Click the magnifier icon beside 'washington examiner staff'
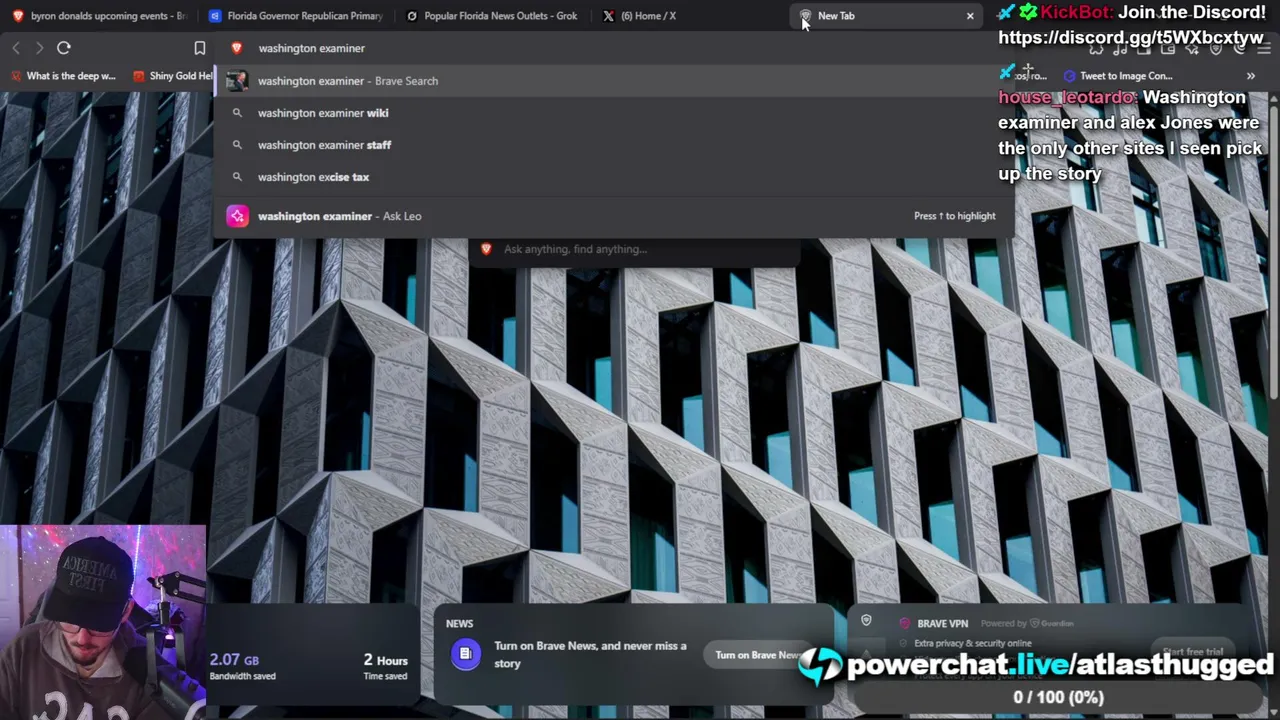 (x=237, y=145)
